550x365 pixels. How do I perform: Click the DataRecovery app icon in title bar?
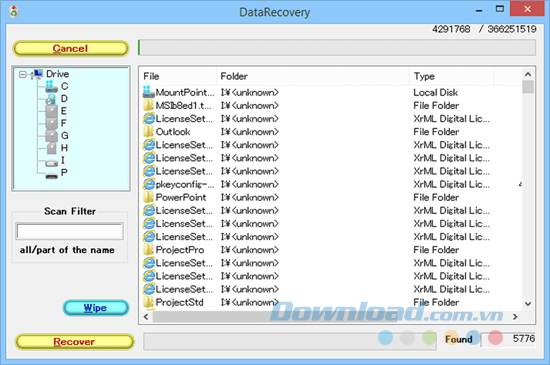tap(14, 11)
